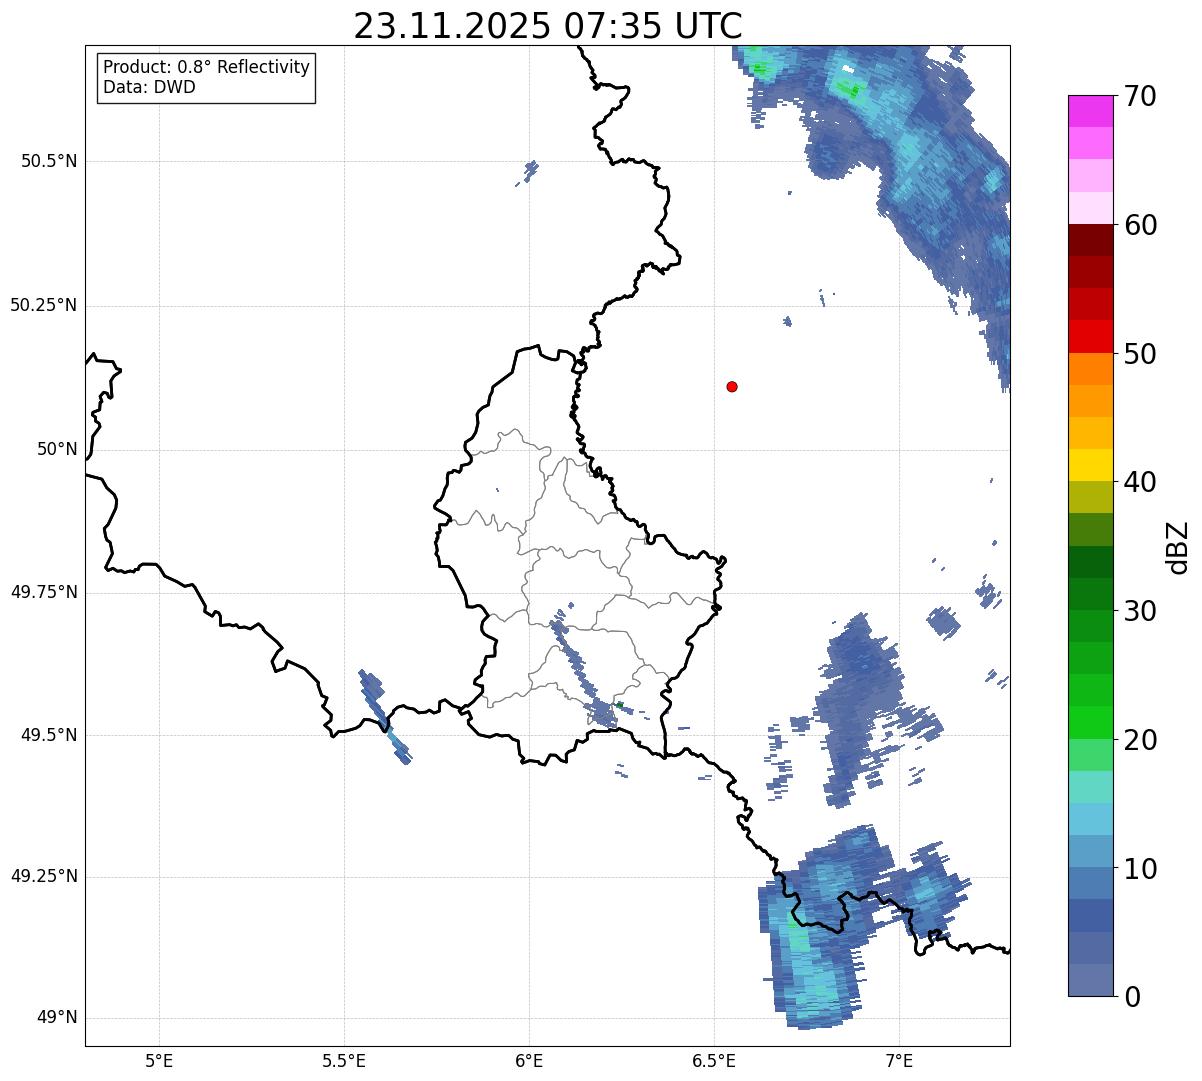The image size is (1202, 1081).
Task: Select the Product: 0.8° Reflectivity info box
Action: pos(207,77)
